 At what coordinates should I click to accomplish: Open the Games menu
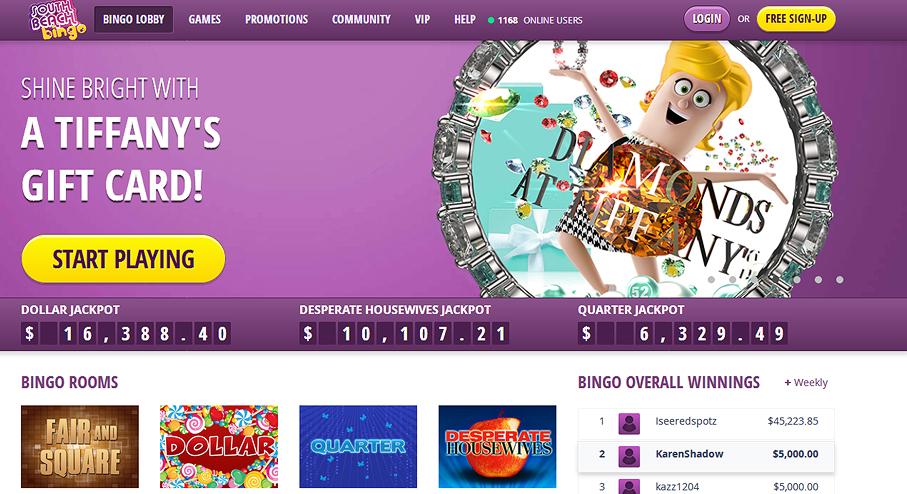tap(204, 20)
